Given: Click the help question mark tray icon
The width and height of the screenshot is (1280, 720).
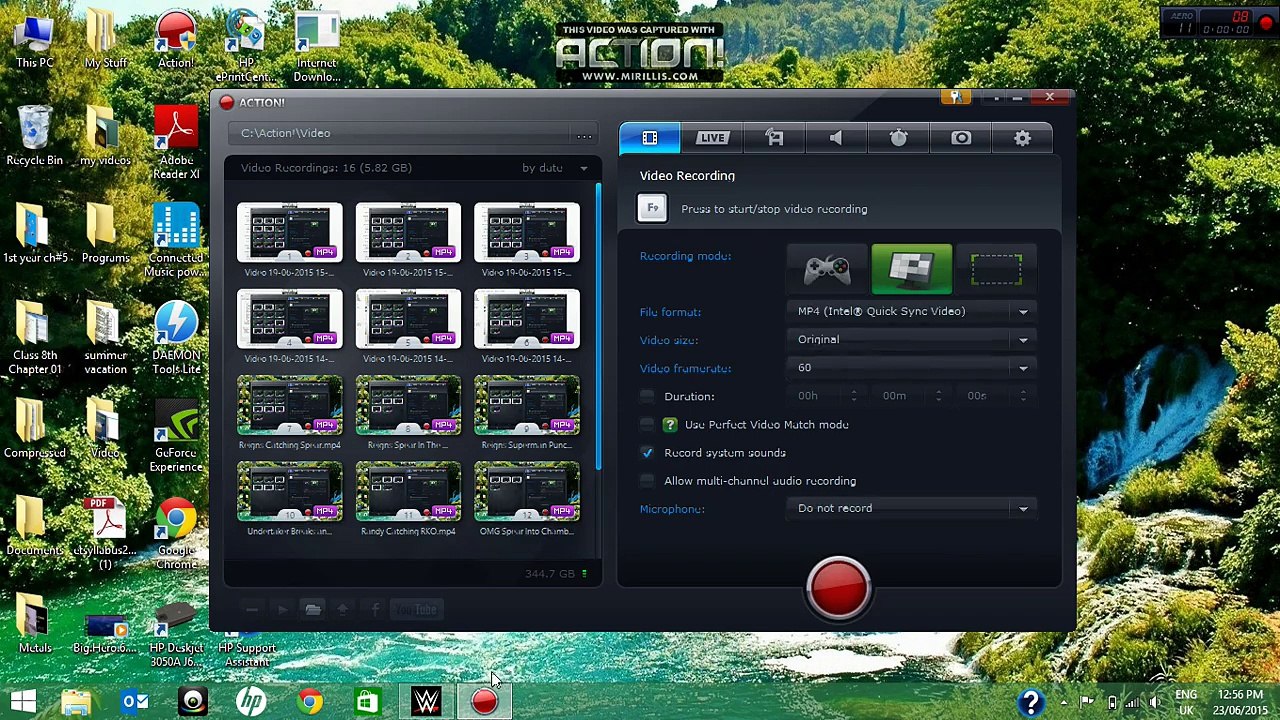Looking at the screenshot, I should [x=1031, y=703].
